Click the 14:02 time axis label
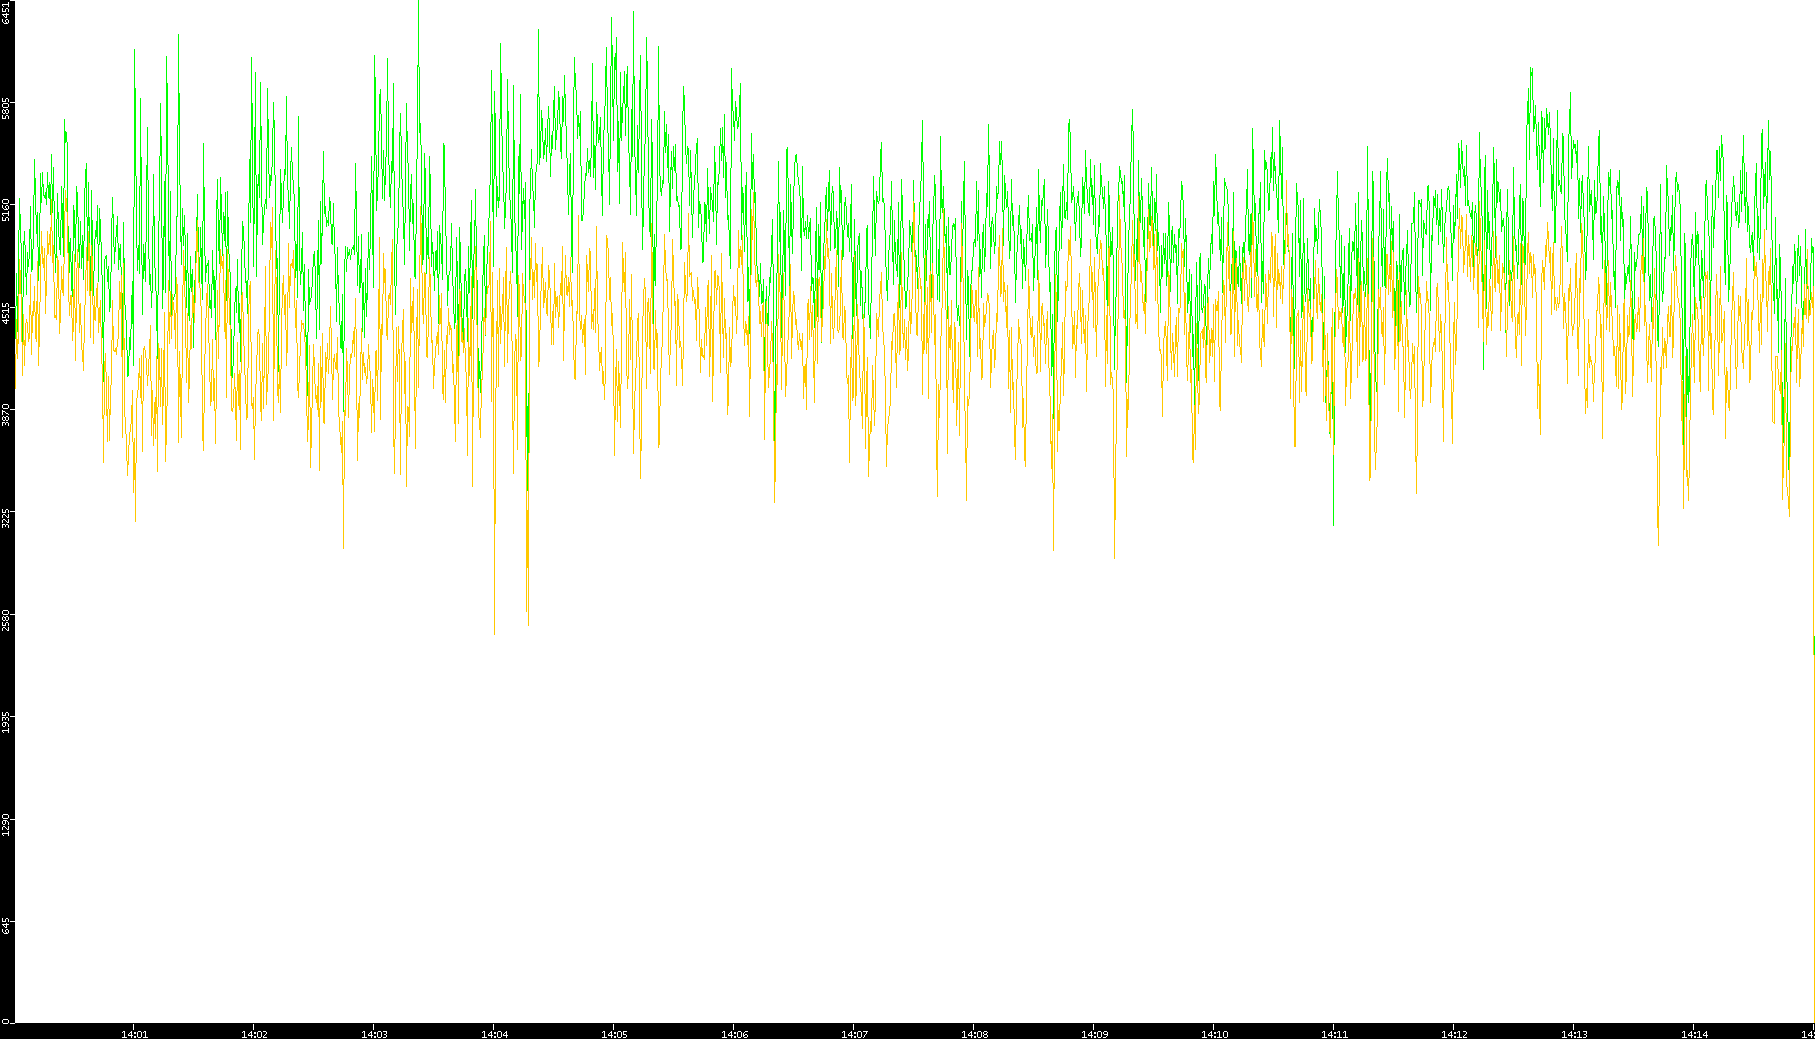The height and width of the screenshot is (1039, 1815). (254, 1033)
